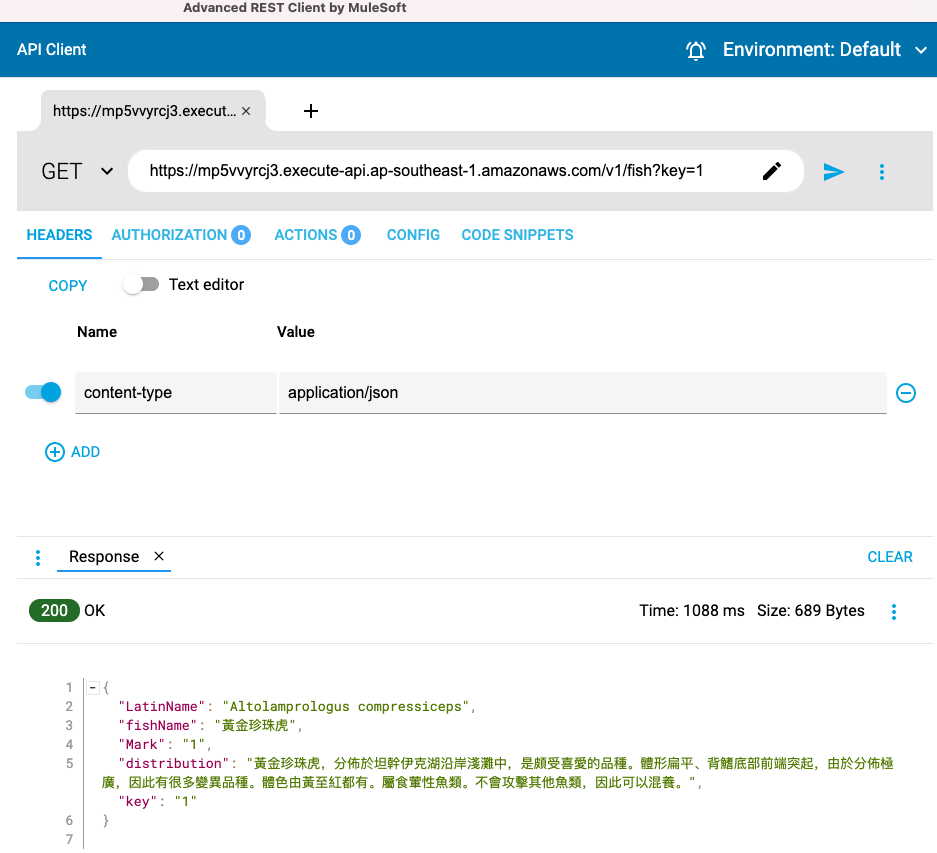Screen dimensions: 937x853
Task: Click the "Mark" key in response
Action: 142,745
